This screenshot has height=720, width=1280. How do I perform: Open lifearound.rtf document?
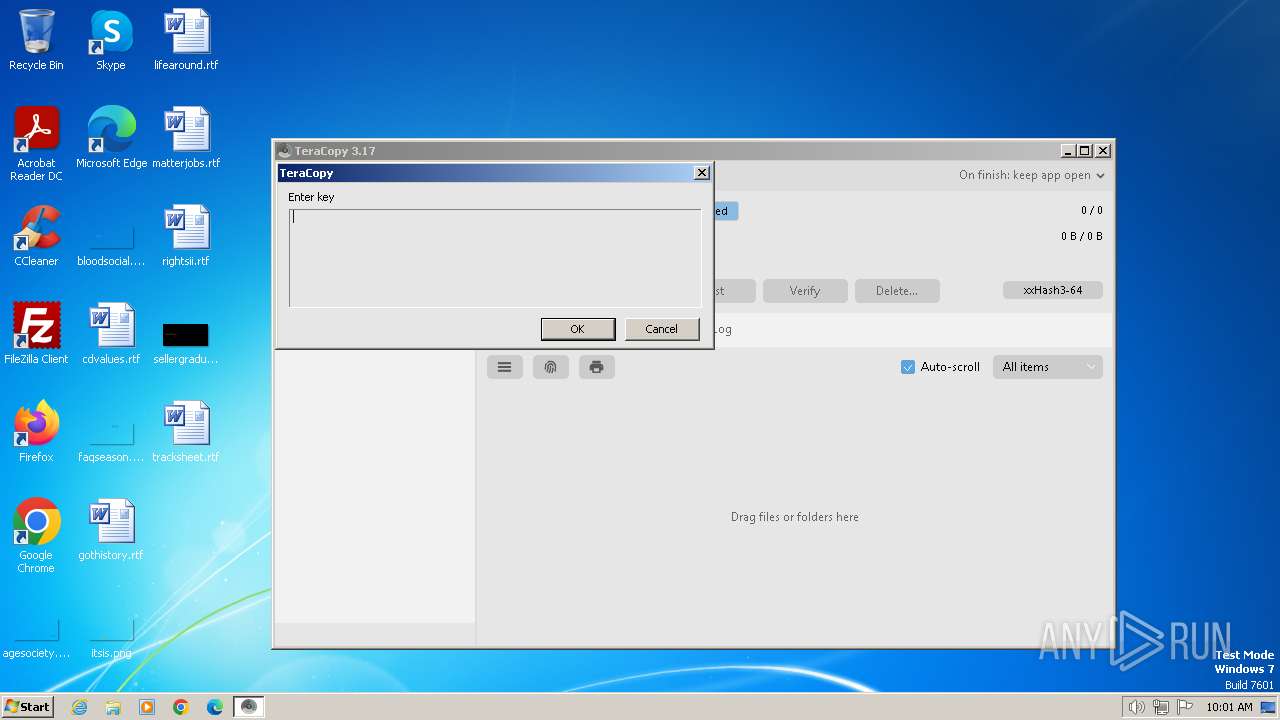pos(186,41)
